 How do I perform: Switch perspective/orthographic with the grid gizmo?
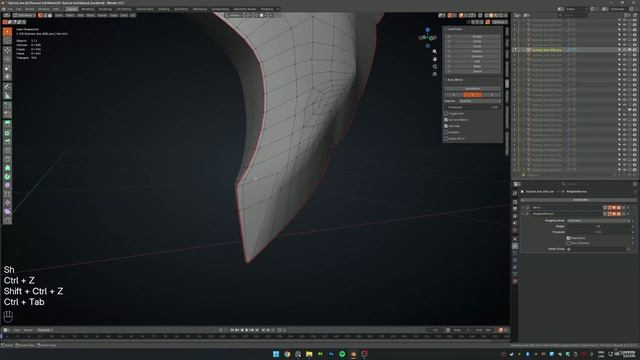tap(434, 74)
